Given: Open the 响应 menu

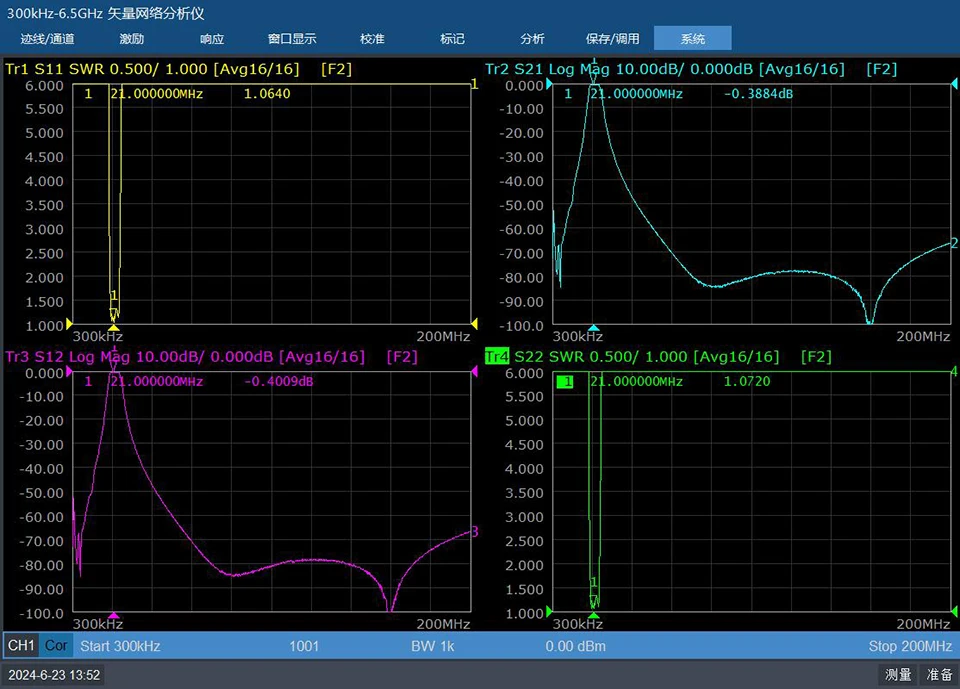Looking at the screenshot, I should click(212, 39).
